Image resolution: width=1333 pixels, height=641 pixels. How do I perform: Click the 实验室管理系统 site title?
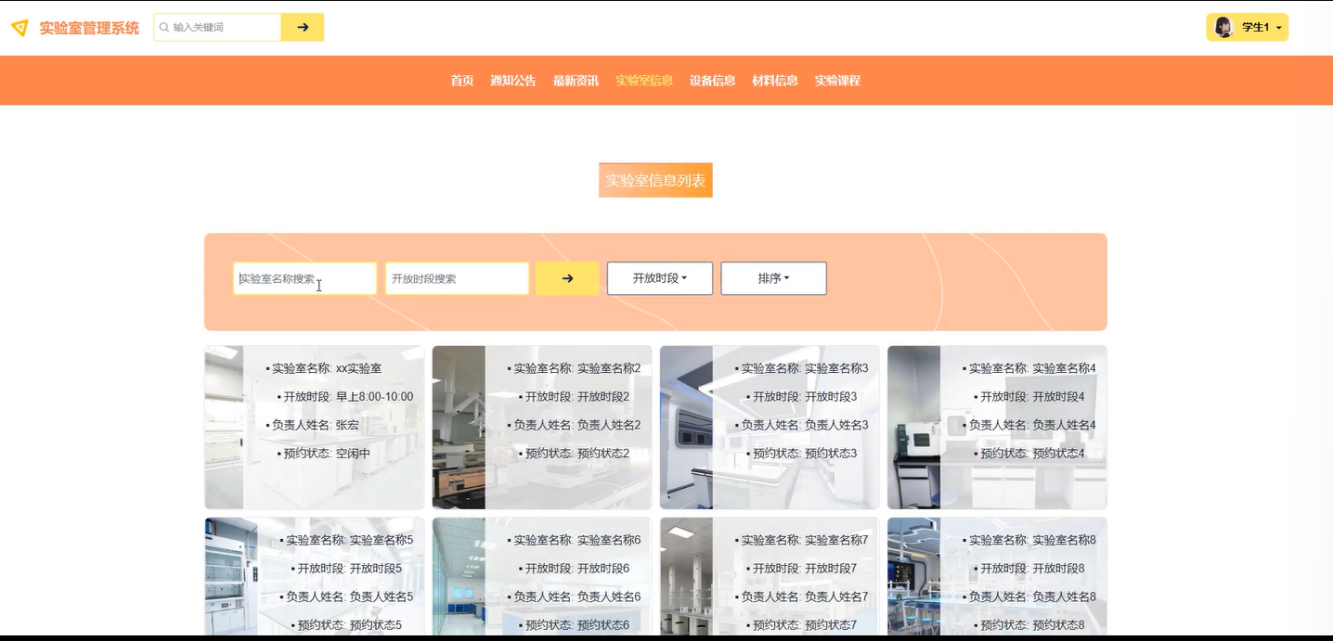(x=89, y=28)
